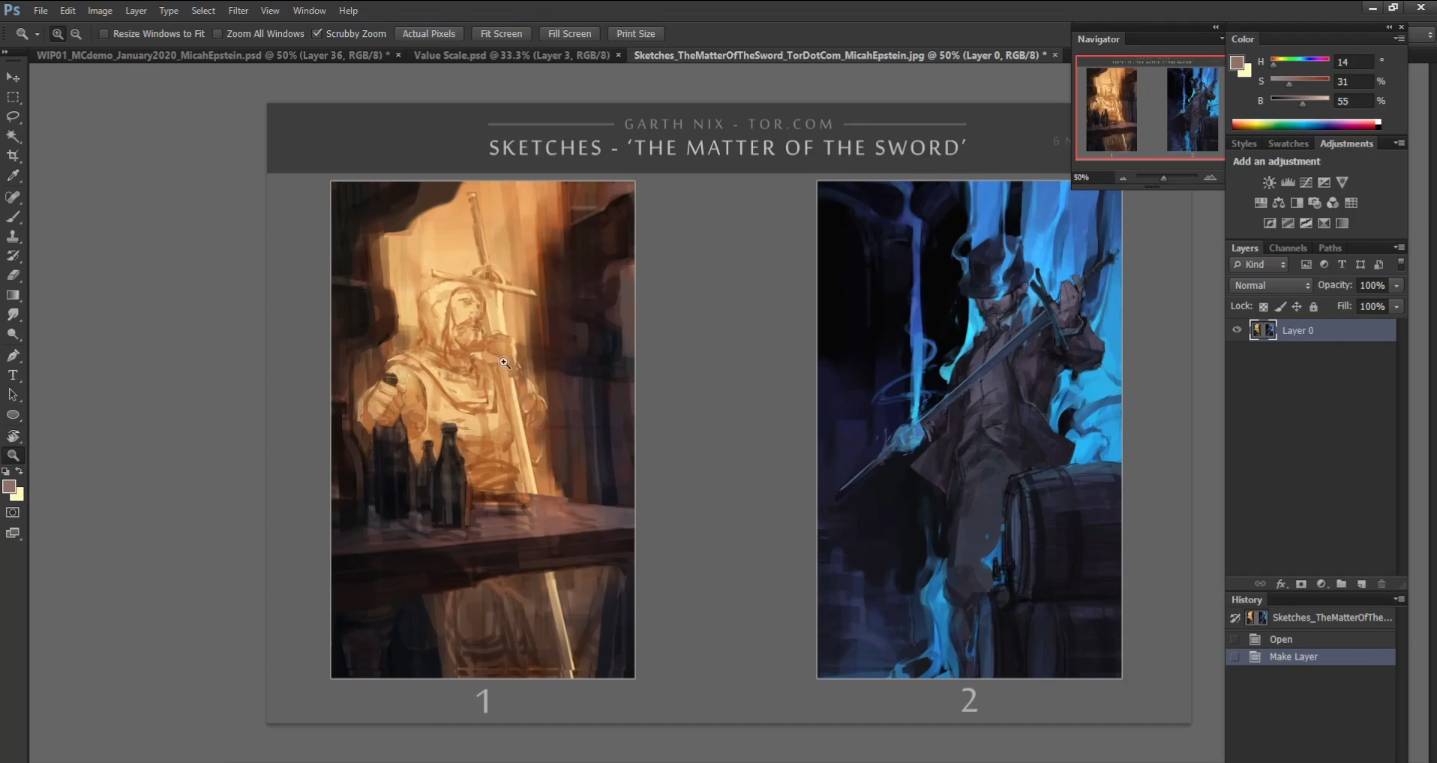Select the Crop tool
The height and width of the screenshot is (763, 1437).
pyautogui.click(x=13, y=156)
